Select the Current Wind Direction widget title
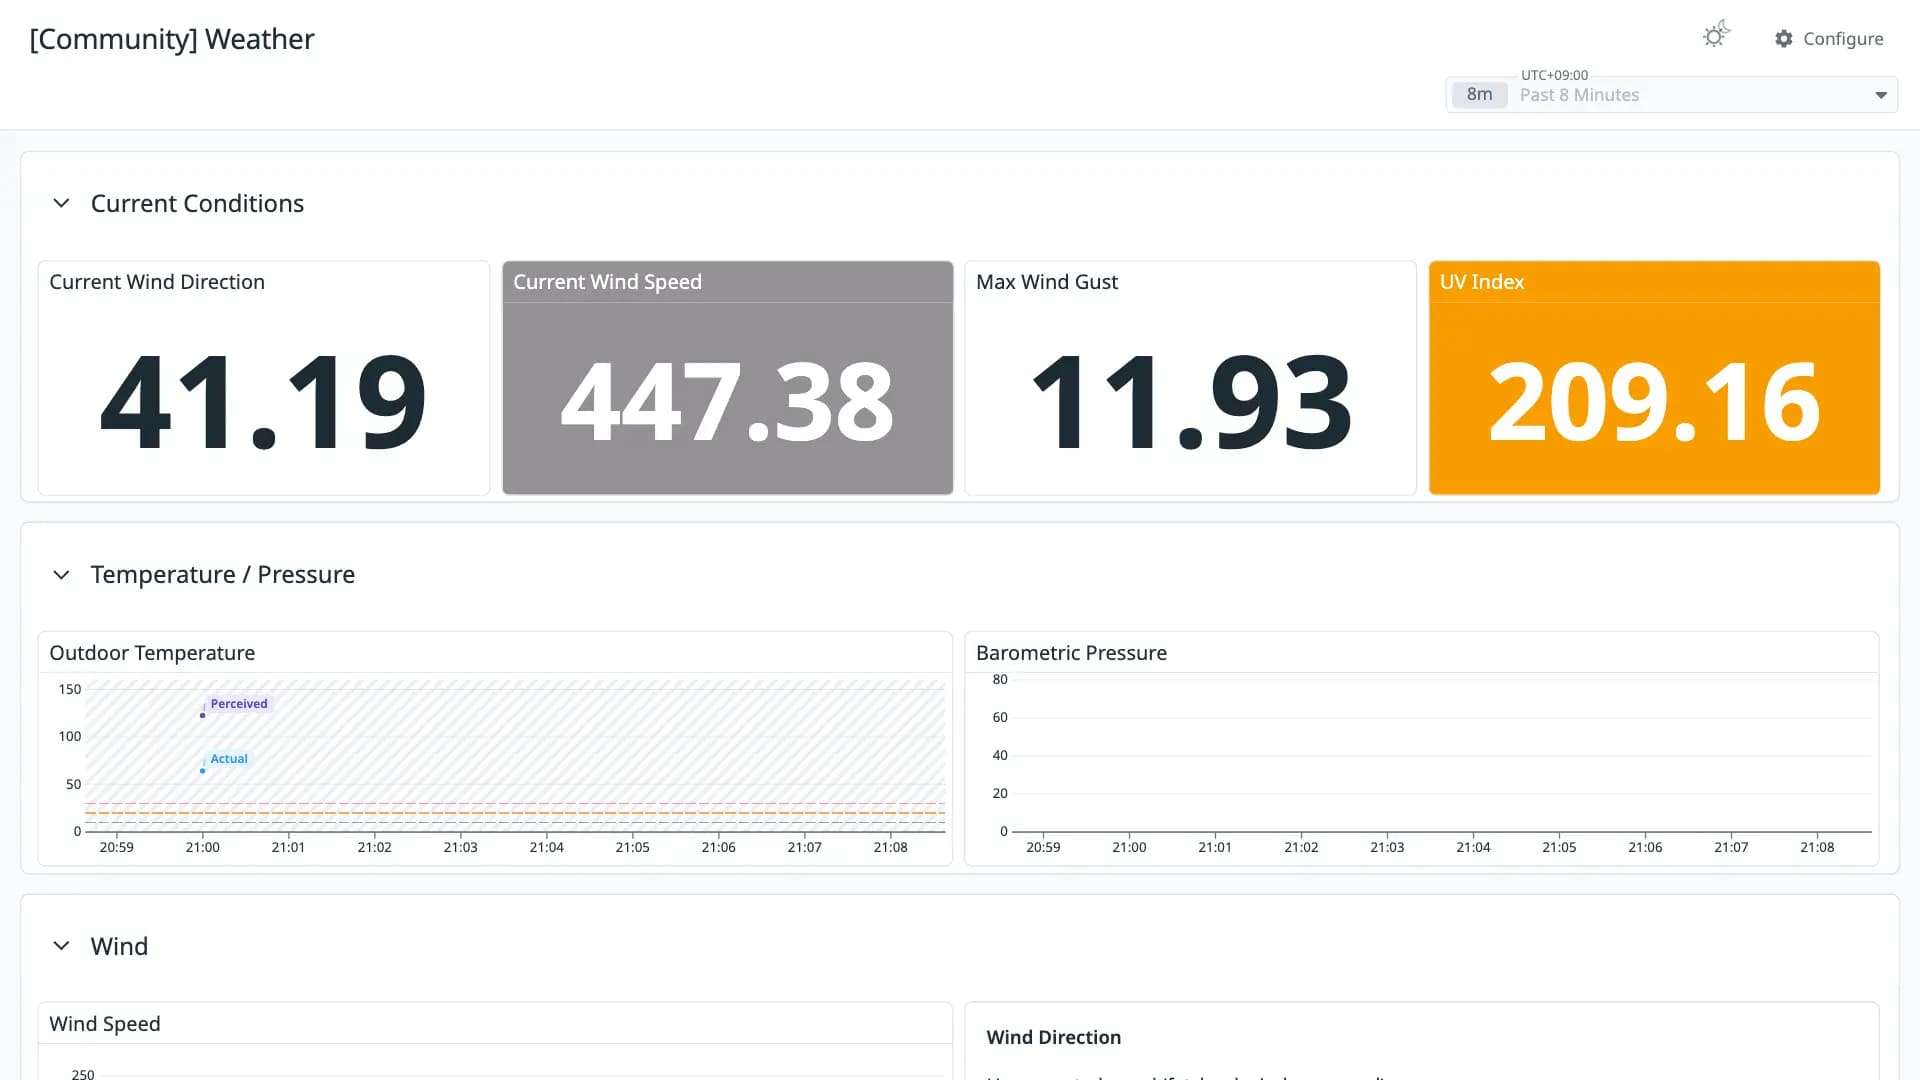 click(x=157, y=282)
